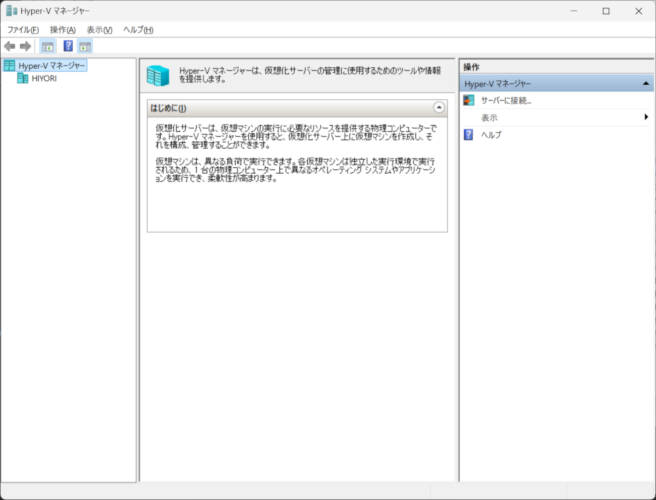Click the Hyper-V app icon in title bar

point(11,11)
